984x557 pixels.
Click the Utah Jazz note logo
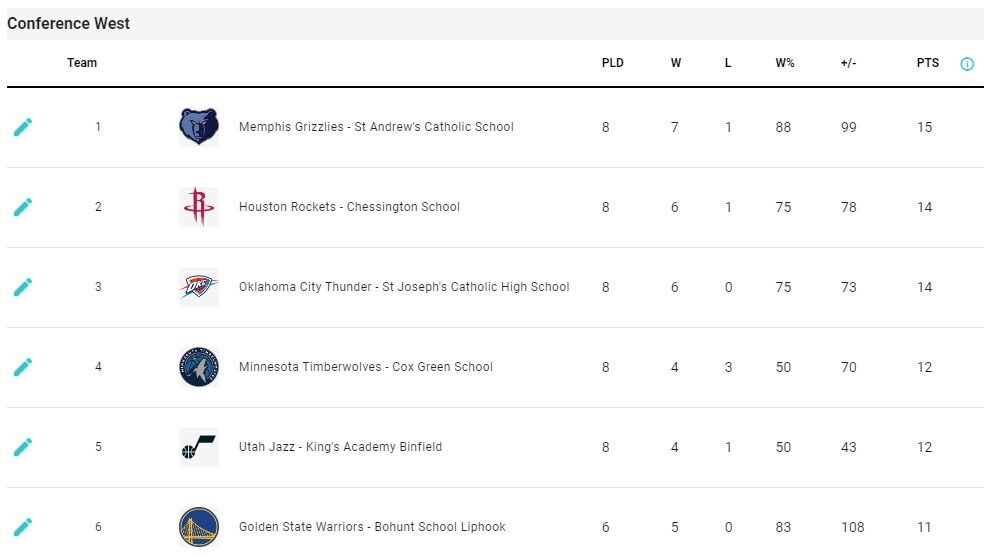[199, 447]
